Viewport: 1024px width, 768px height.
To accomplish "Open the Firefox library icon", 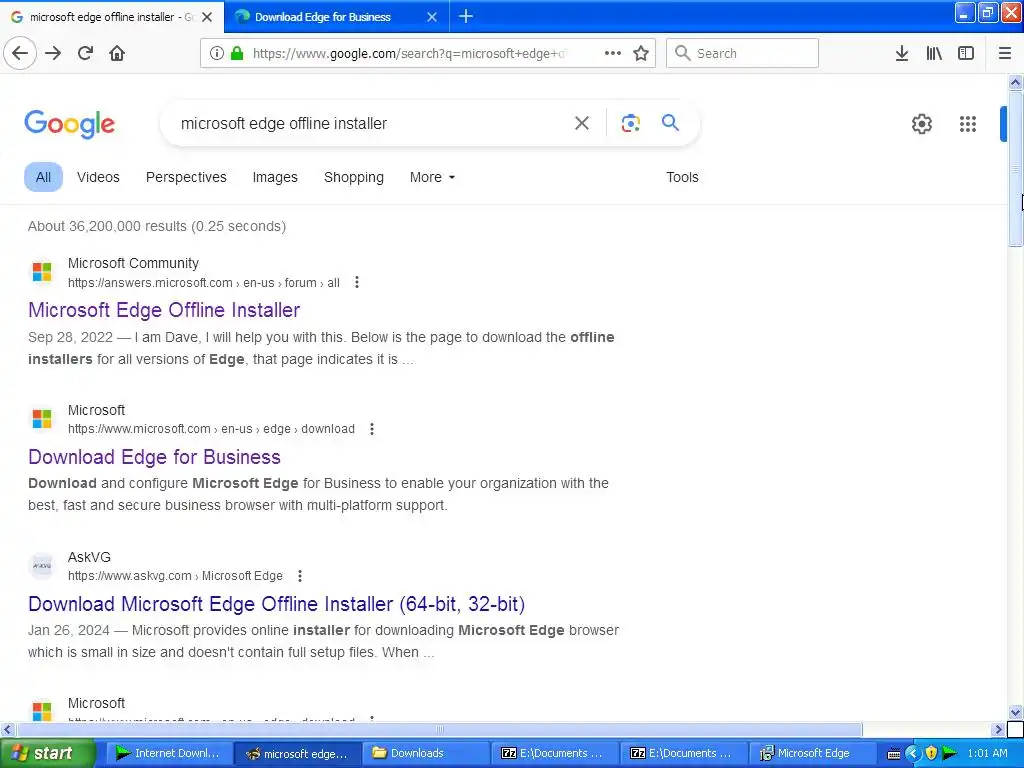I will 934,53.
